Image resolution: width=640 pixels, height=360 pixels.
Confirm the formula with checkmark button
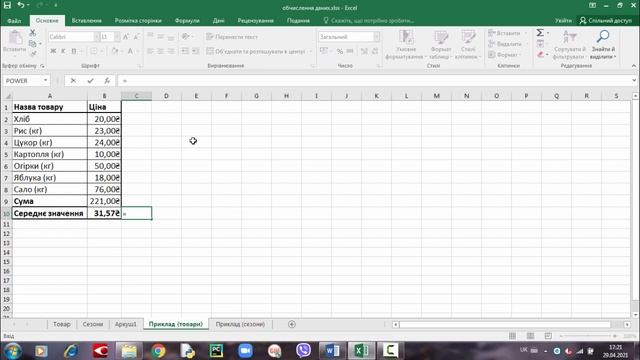pos(90,81)
